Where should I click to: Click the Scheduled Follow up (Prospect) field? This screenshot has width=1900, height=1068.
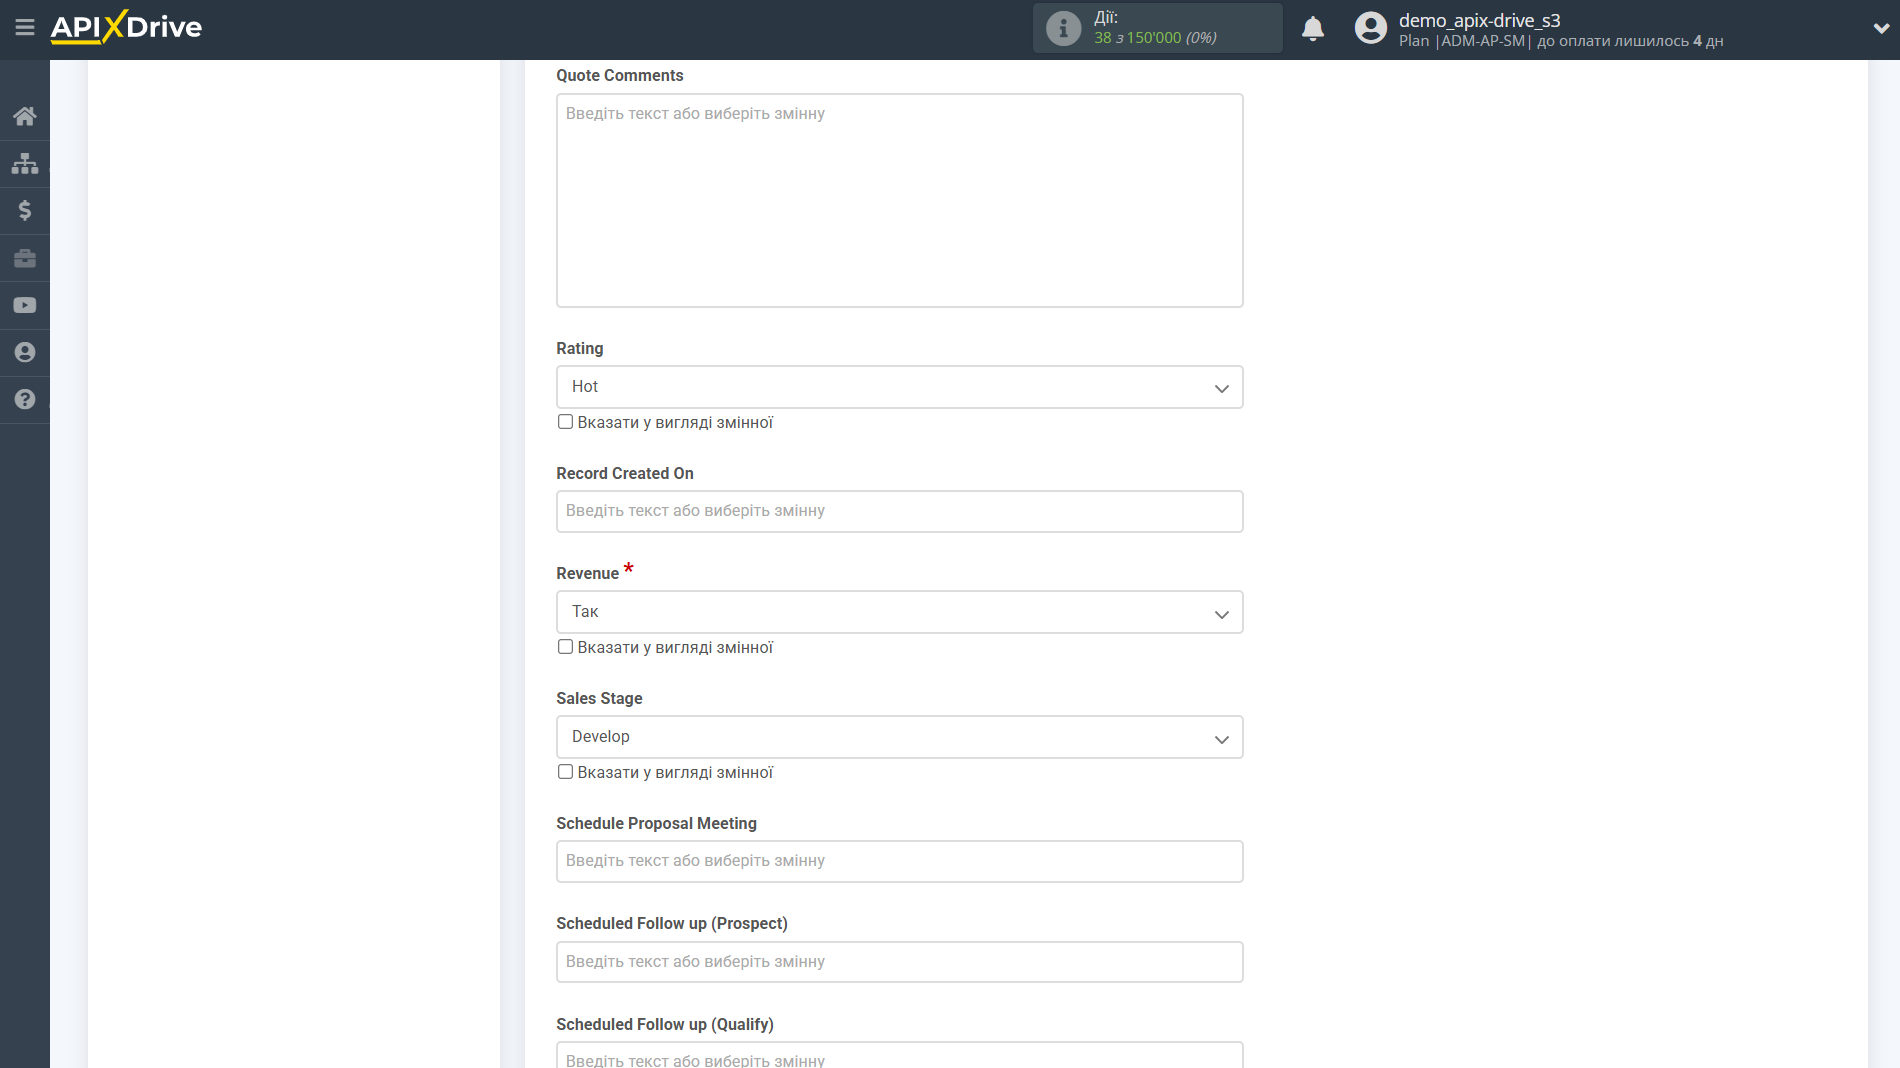899,962
